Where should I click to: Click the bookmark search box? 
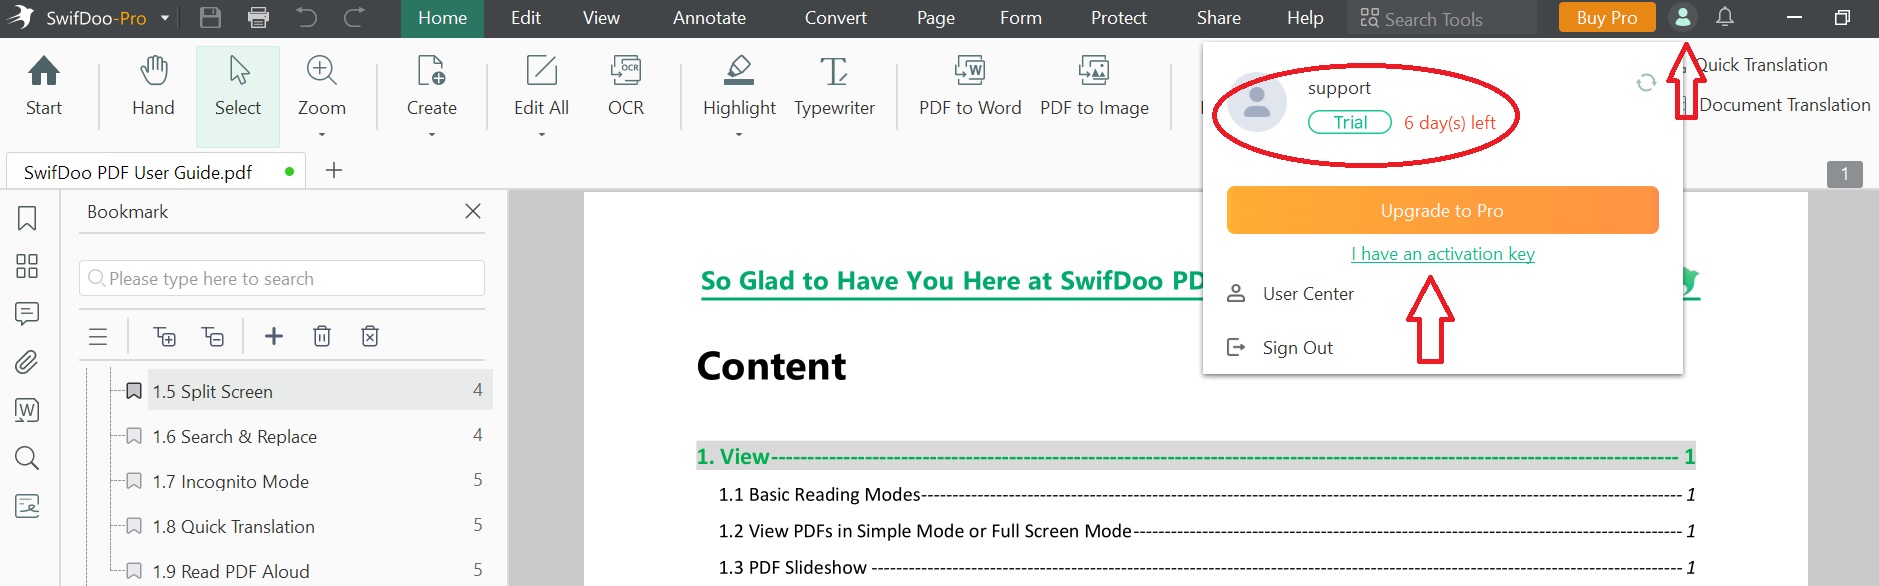282,278
